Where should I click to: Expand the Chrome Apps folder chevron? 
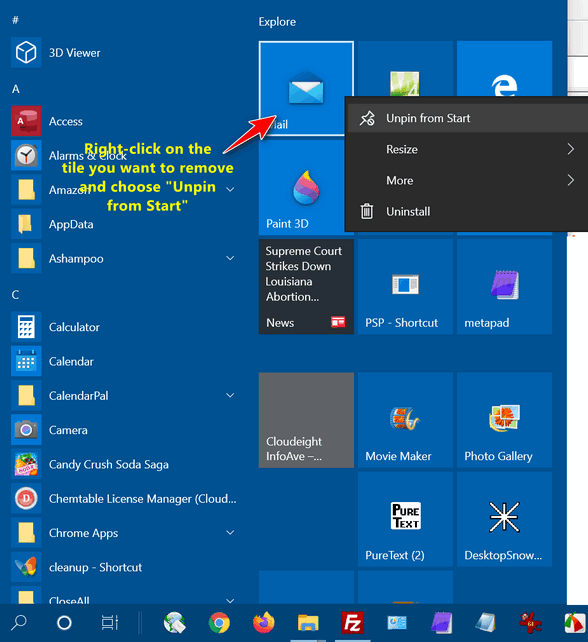[230, 532]
